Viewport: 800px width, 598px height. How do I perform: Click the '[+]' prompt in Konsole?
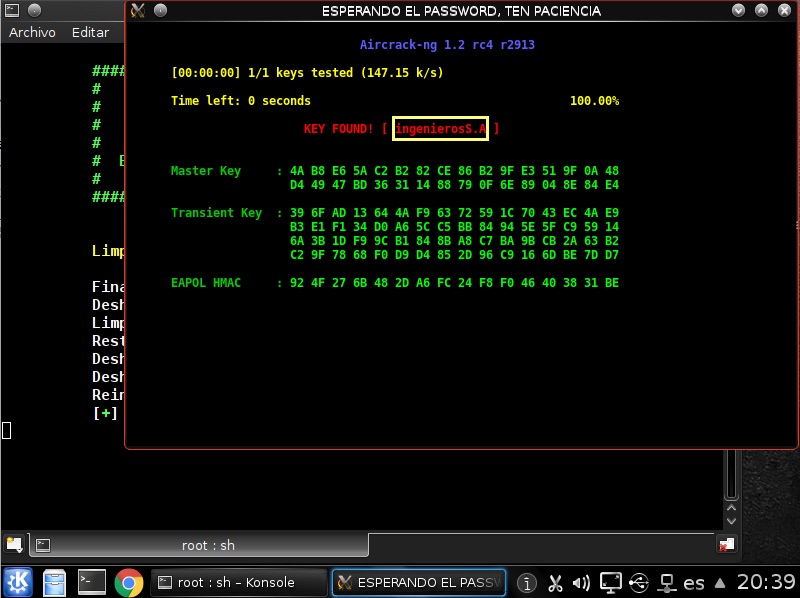tap(105, 413)
